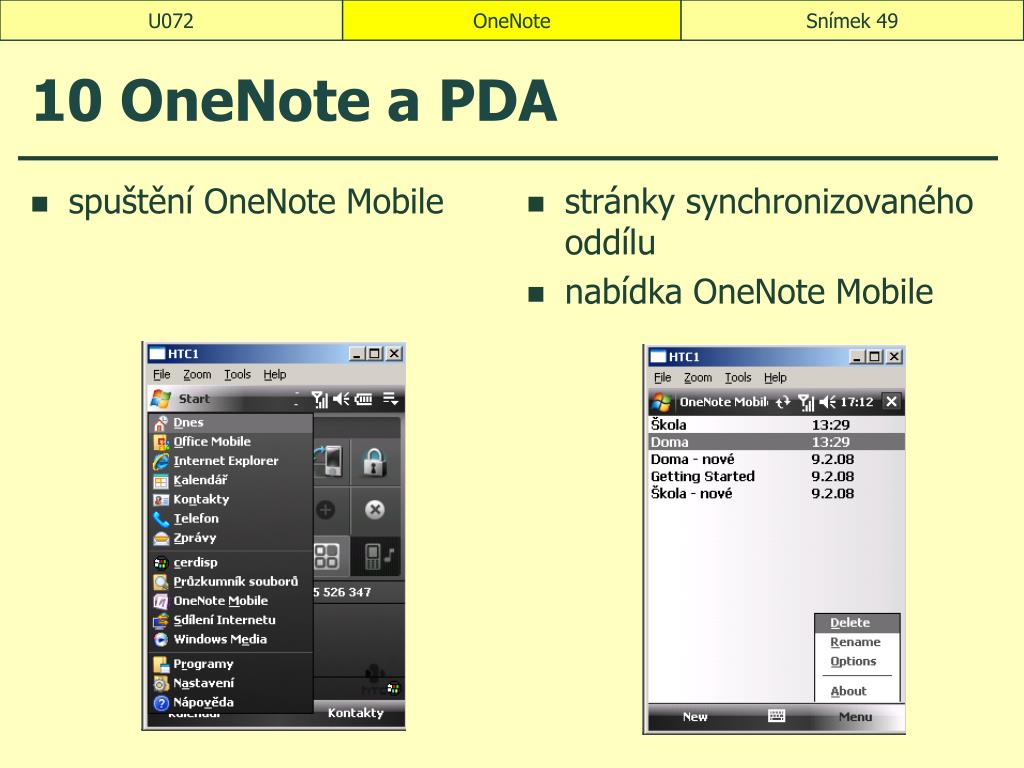Open File menu in Start-menu window

click(x=161, y=374)
